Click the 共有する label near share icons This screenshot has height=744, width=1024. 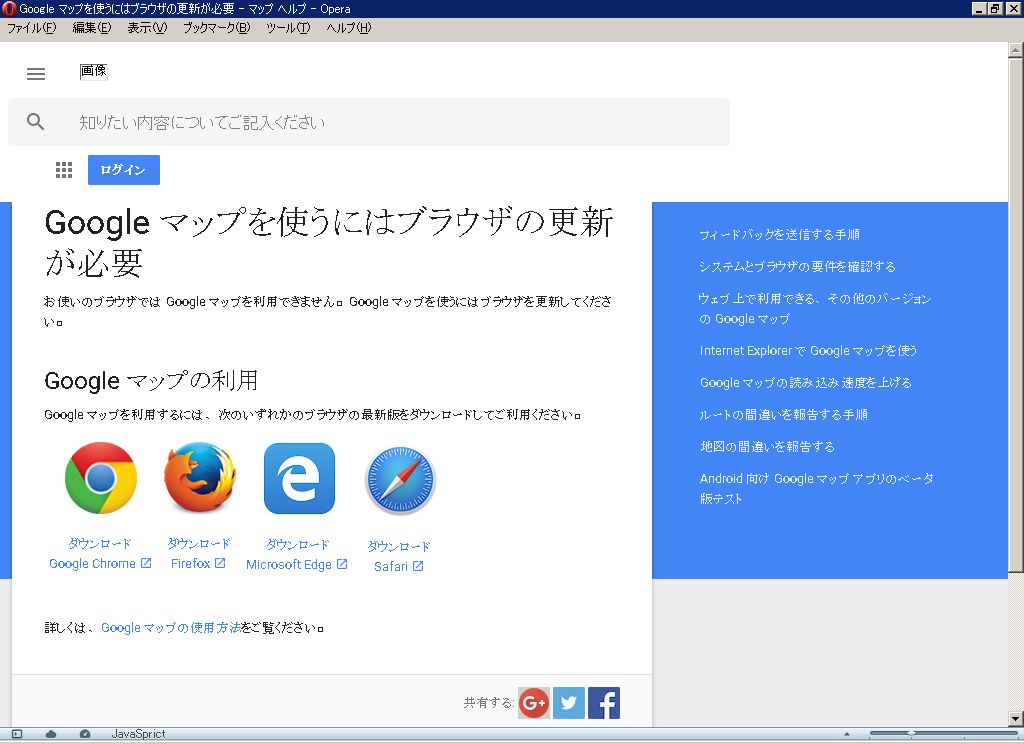[488, 703]
